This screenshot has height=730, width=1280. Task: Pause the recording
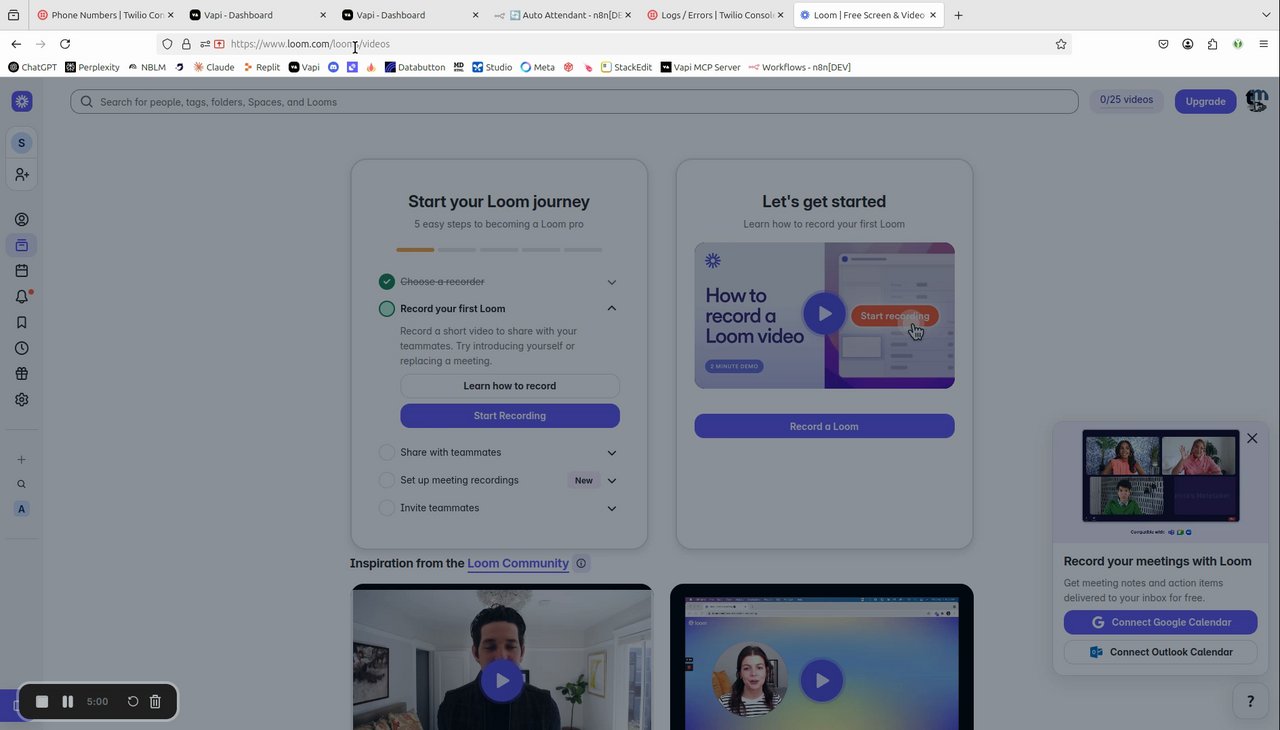tap(68, 702)
